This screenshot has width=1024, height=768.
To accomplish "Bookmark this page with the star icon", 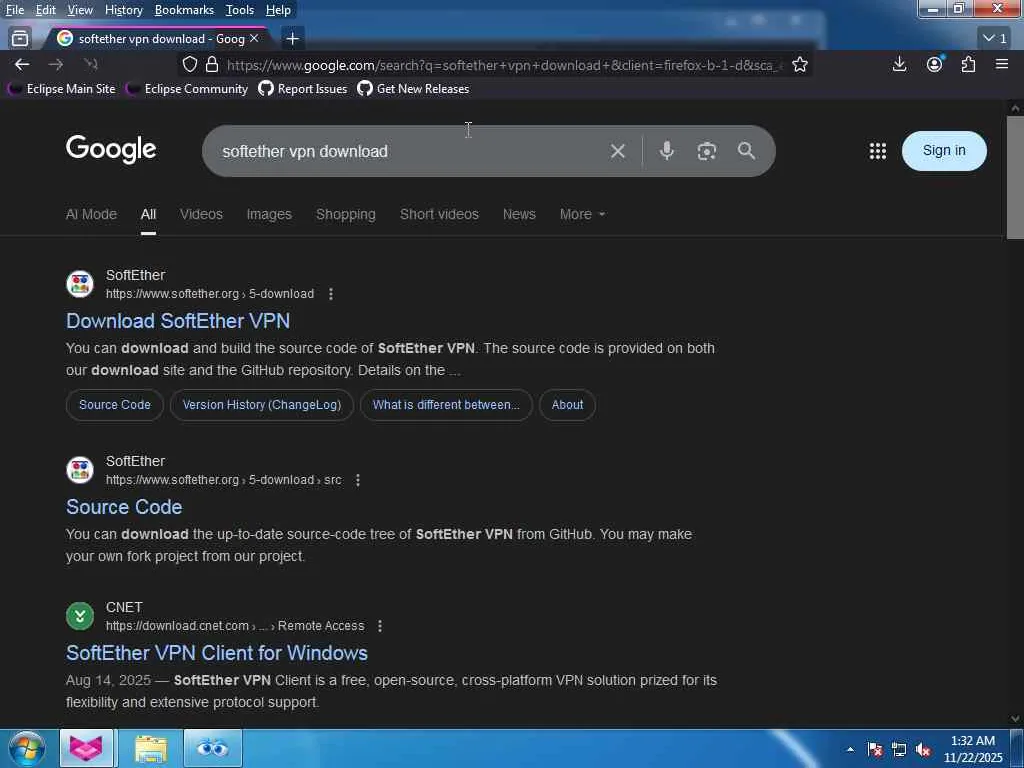I will coord(799,65).
